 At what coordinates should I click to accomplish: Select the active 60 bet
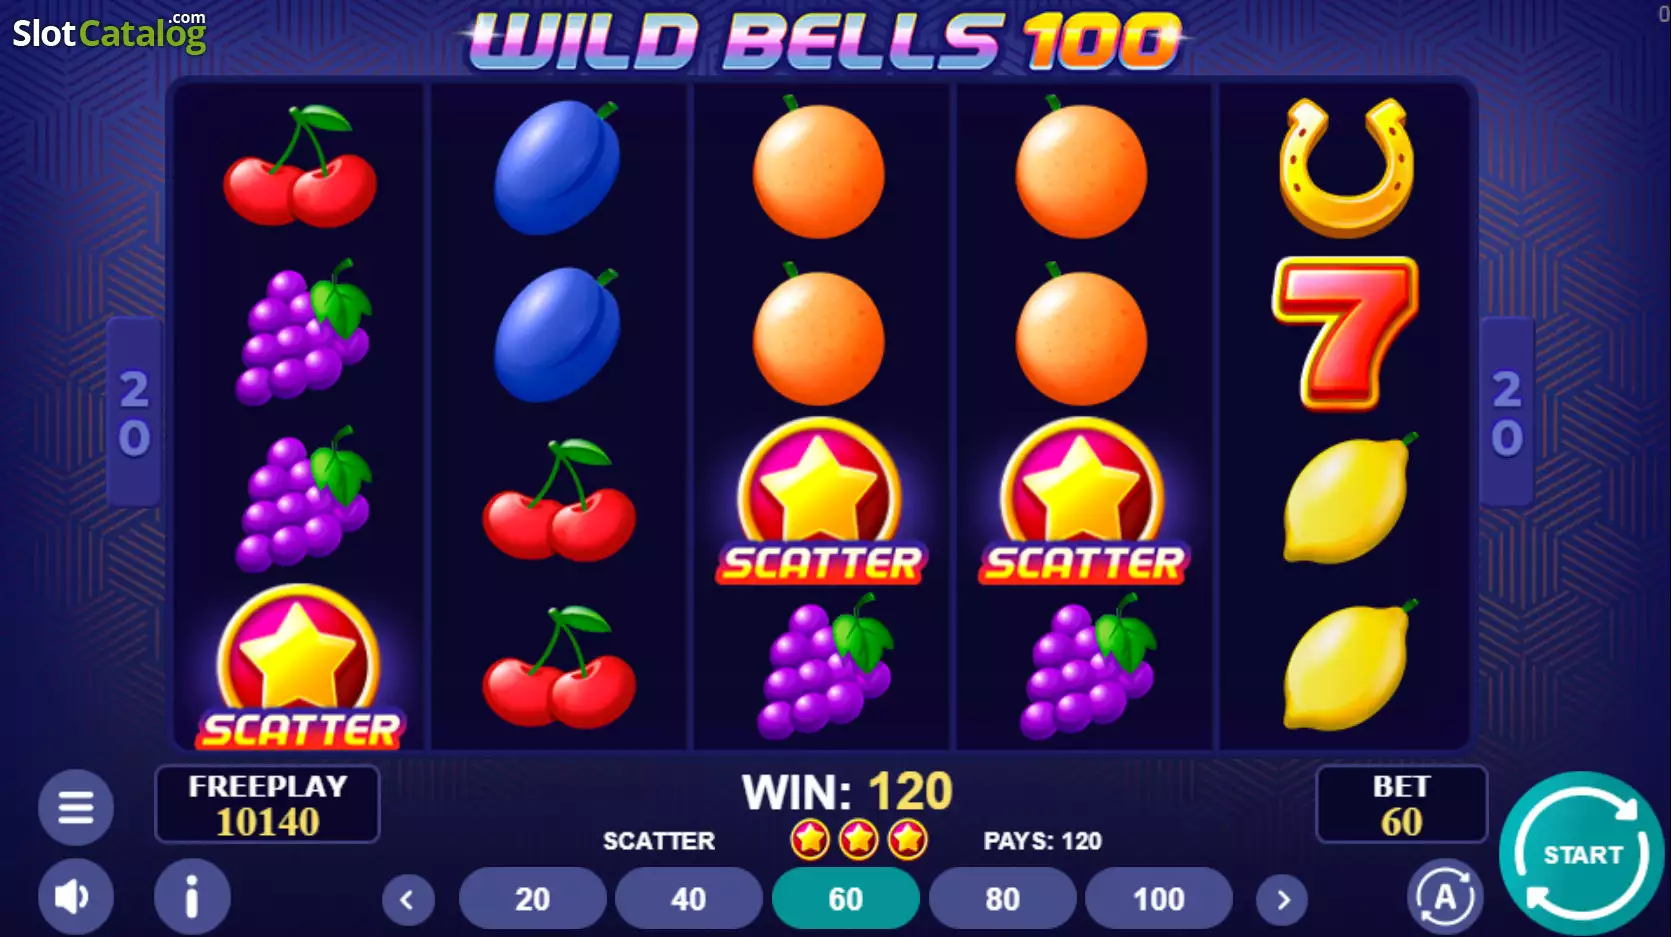click(x=846, y=899)
